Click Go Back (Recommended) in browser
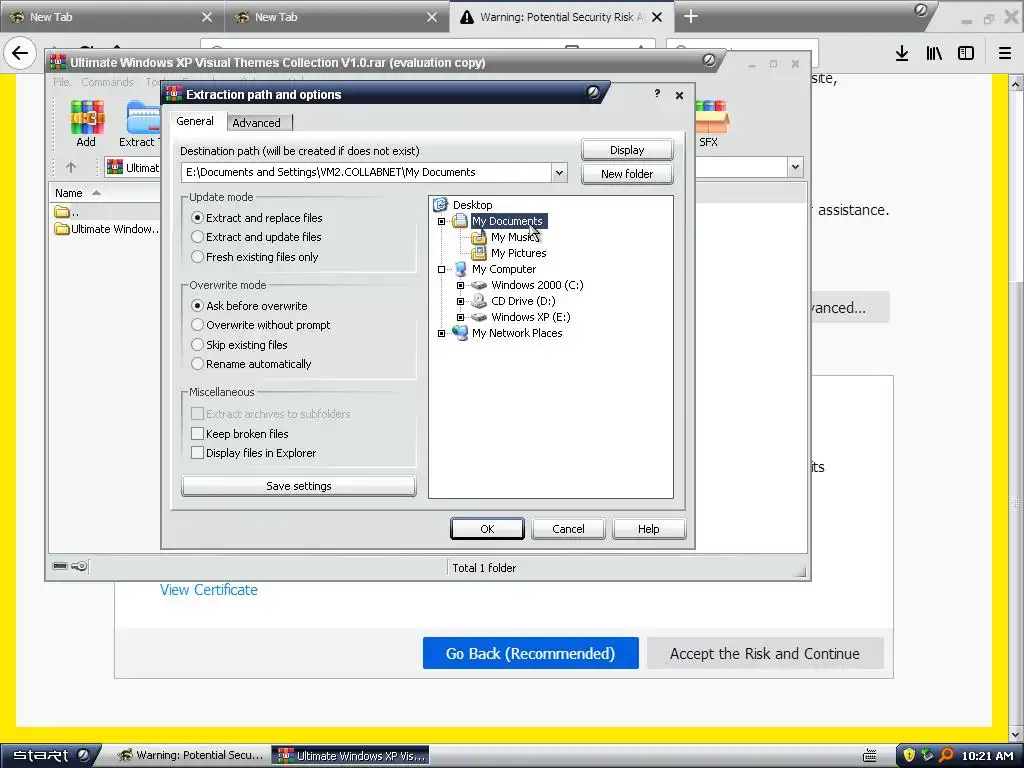The image size is (1024, 768). [530, 653]
